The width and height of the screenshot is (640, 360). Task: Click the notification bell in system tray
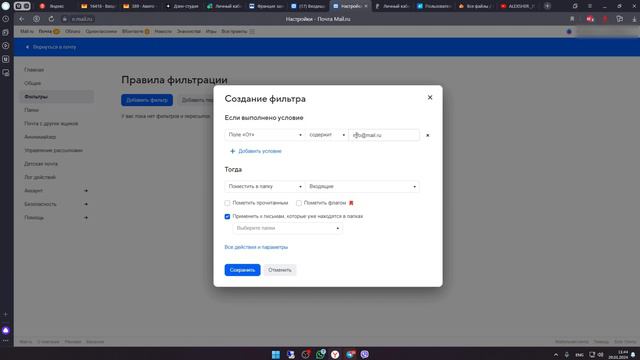coord(633,355)
